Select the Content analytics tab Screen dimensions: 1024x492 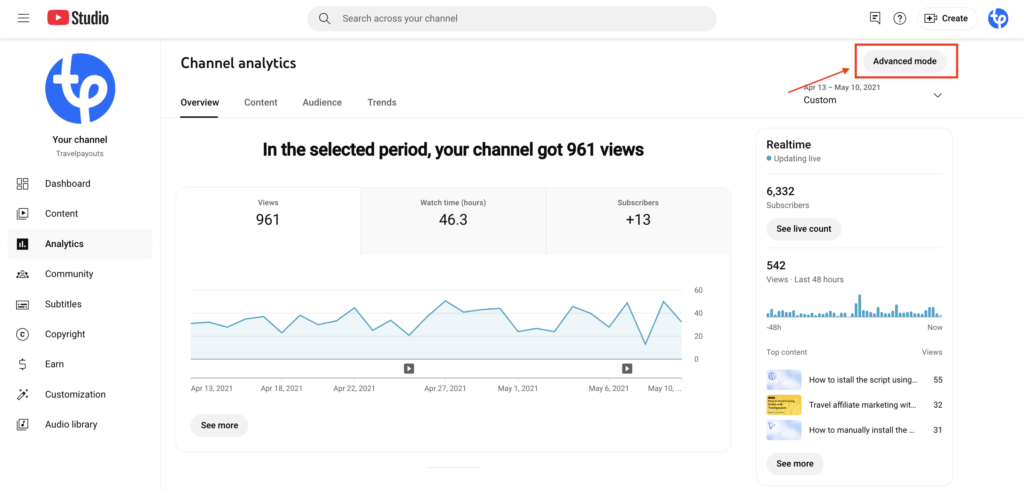(261, 102)
